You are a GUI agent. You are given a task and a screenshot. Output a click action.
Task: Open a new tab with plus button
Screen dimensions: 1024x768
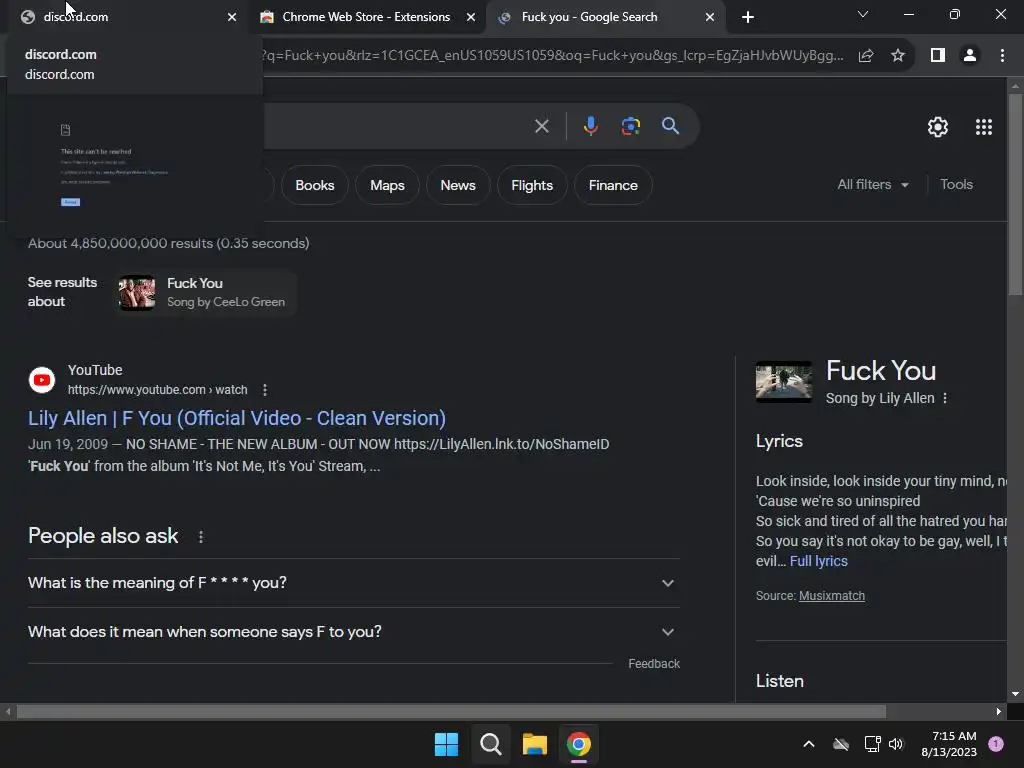point(748,17)
